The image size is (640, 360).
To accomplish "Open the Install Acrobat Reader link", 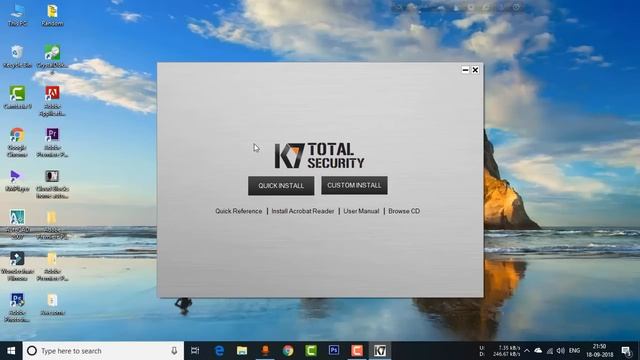I will click(302, 211).
